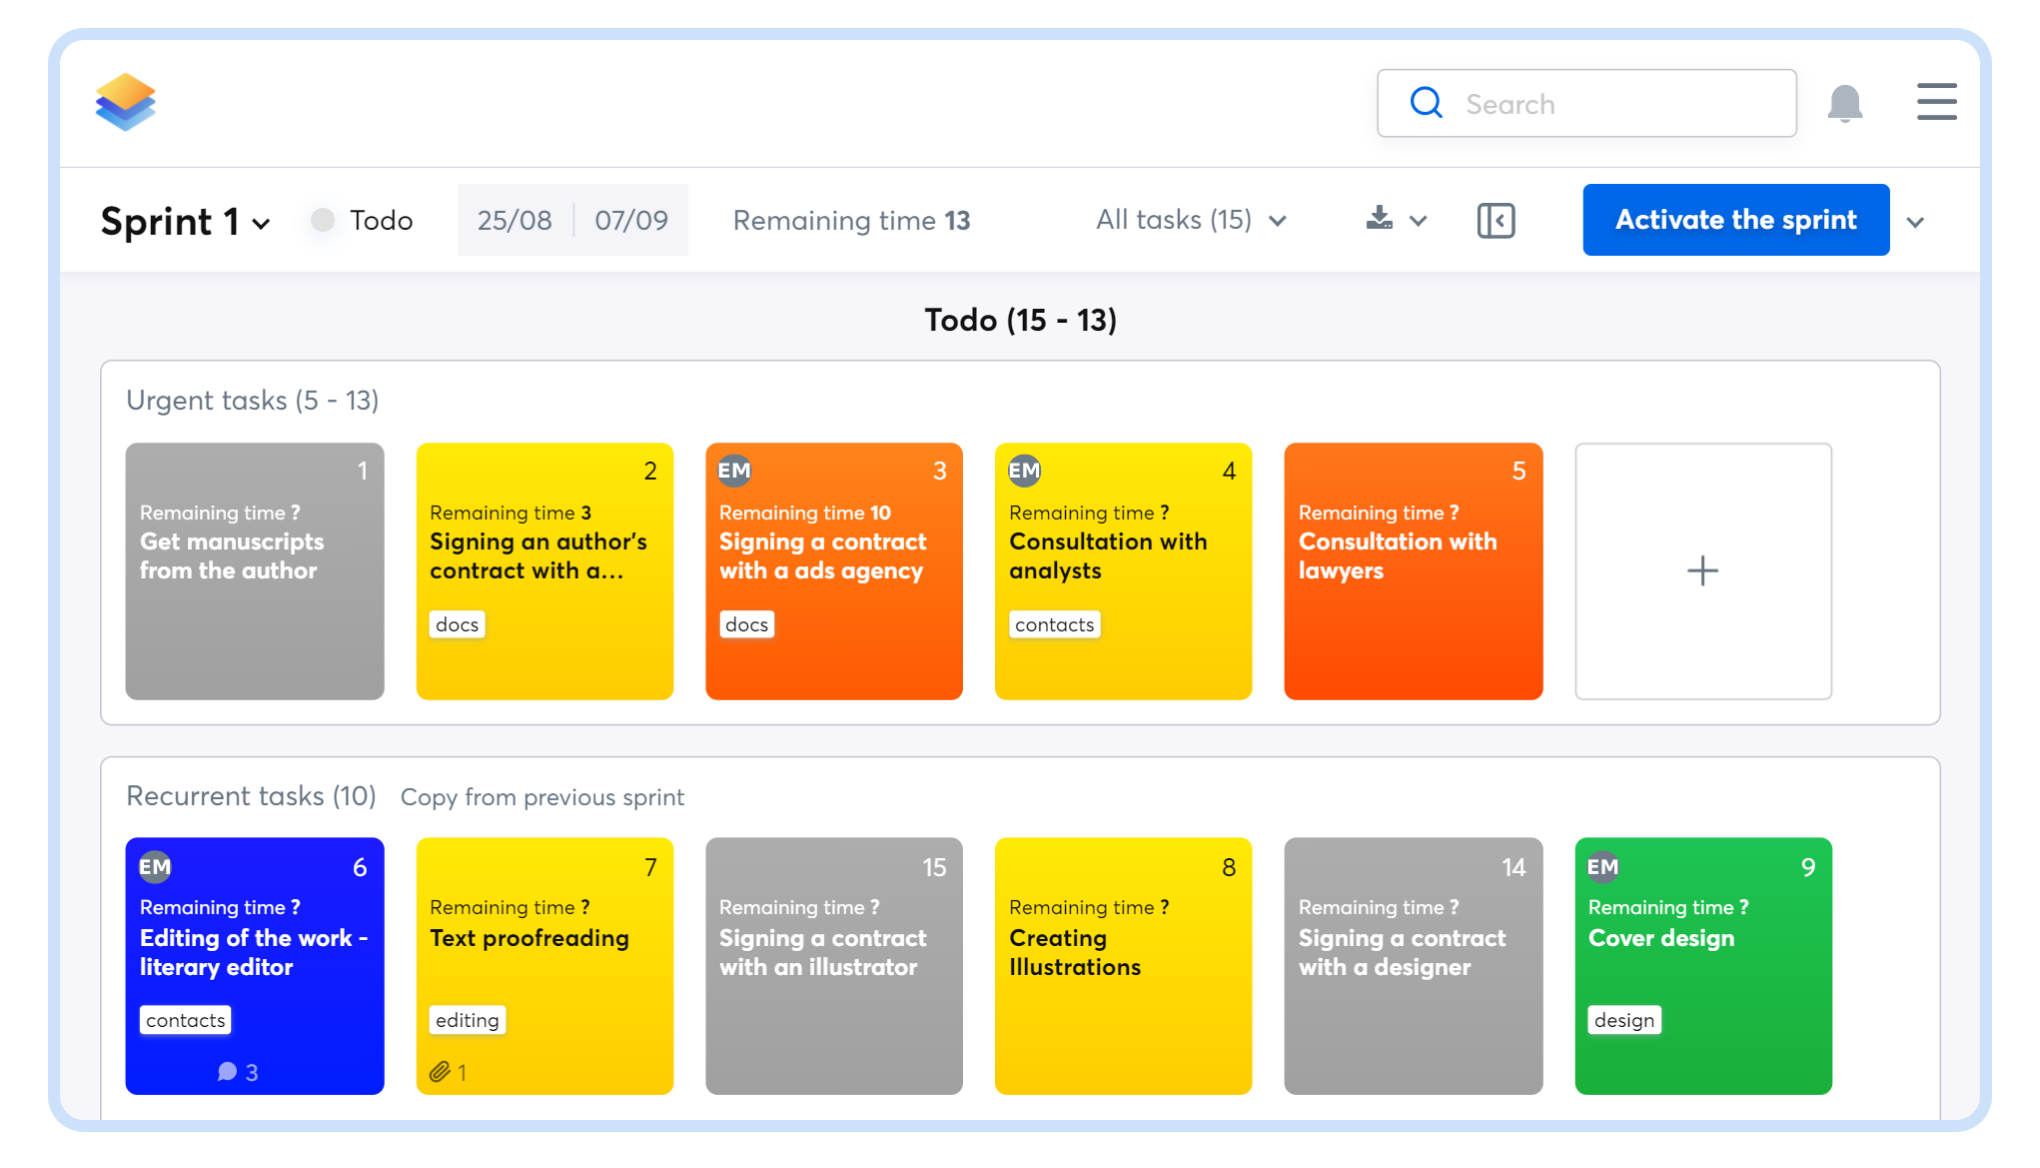This screenshot has width=2040, height=1168.
Task: Click the Recurrent tasks (10) heading
Action: (251, 796)
